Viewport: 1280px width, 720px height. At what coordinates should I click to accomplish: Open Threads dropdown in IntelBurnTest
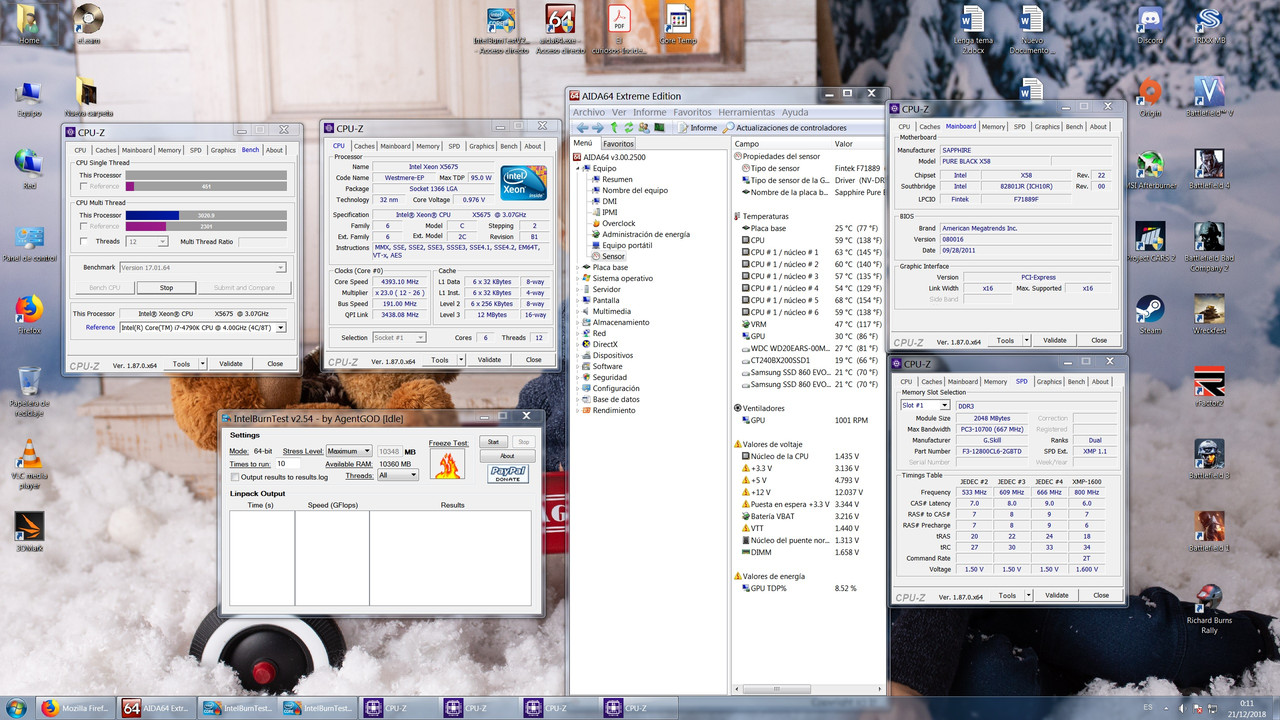point(398,475)
